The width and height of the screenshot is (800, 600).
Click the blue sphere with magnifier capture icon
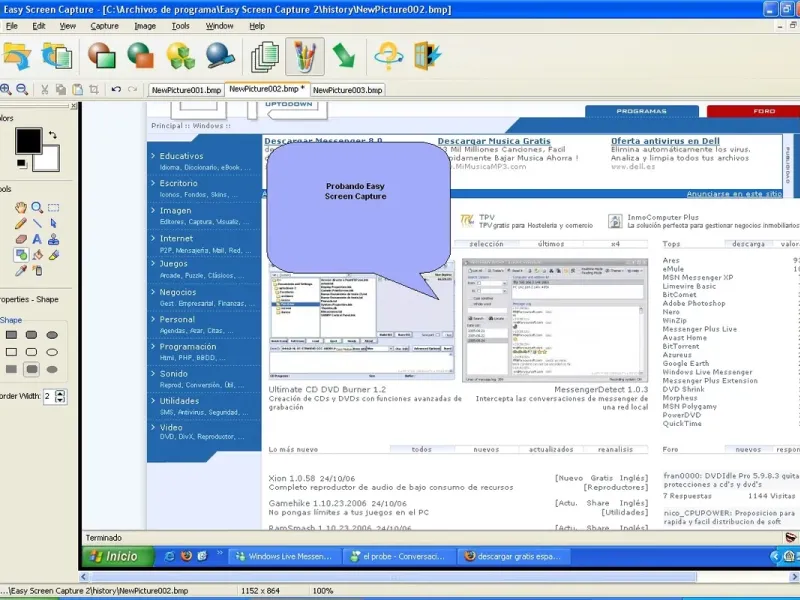click(x=220, y=56)
